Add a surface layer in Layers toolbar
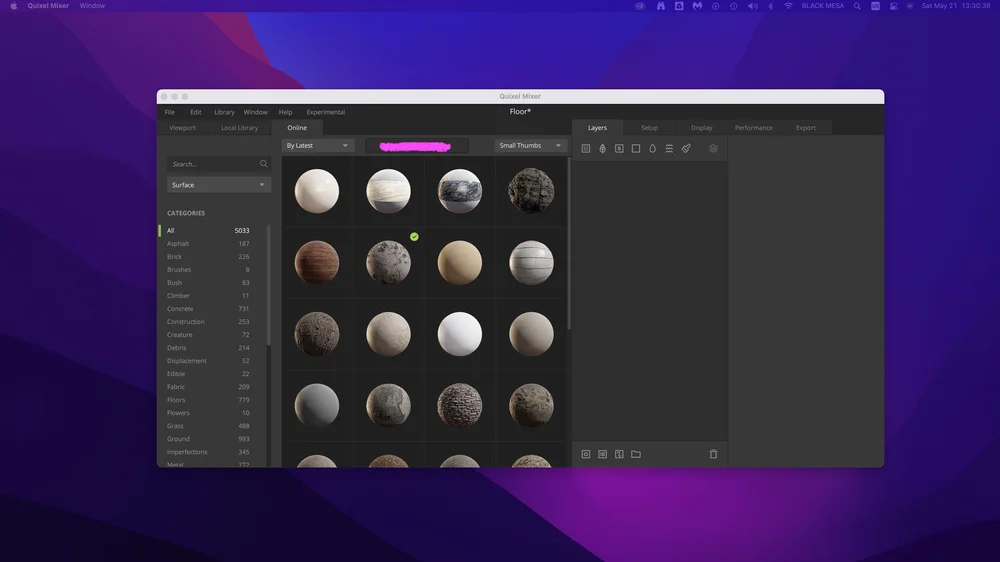 pos(585,149)
